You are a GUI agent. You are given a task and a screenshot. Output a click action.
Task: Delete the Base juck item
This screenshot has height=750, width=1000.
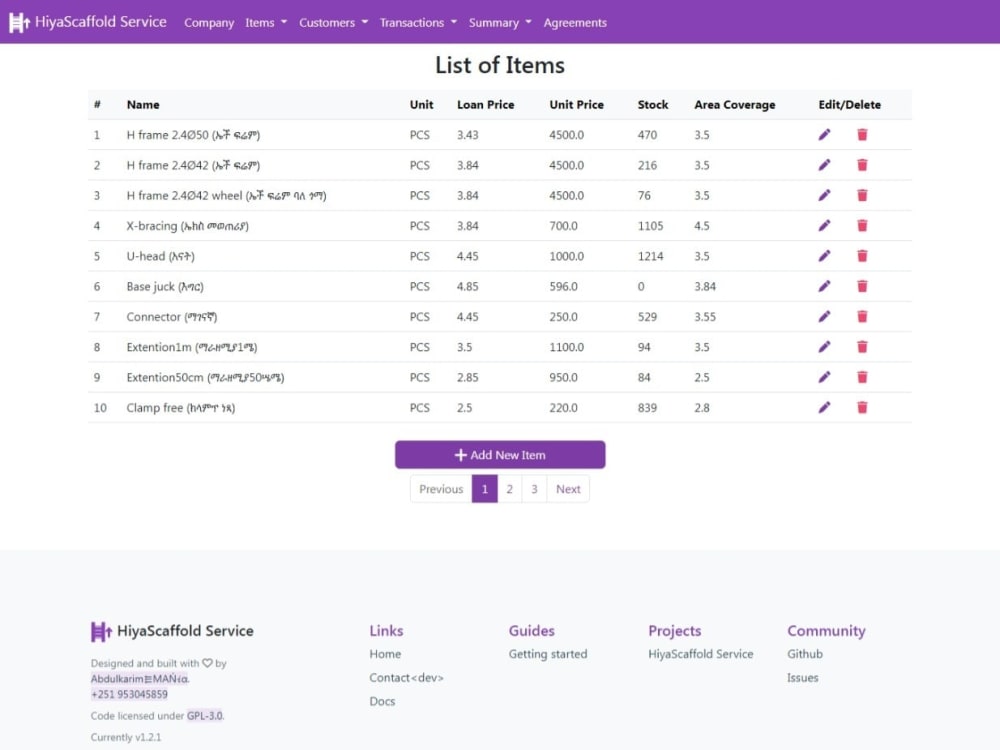(x=862, y=286)
